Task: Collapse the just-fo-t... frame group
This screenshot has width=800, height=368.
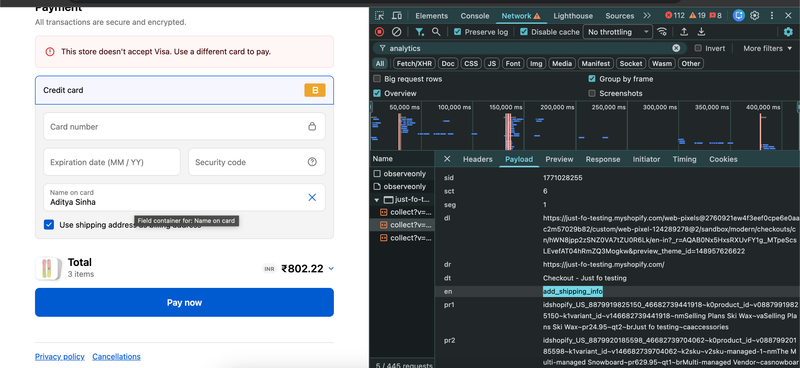Action: click(x=377, y=200)
